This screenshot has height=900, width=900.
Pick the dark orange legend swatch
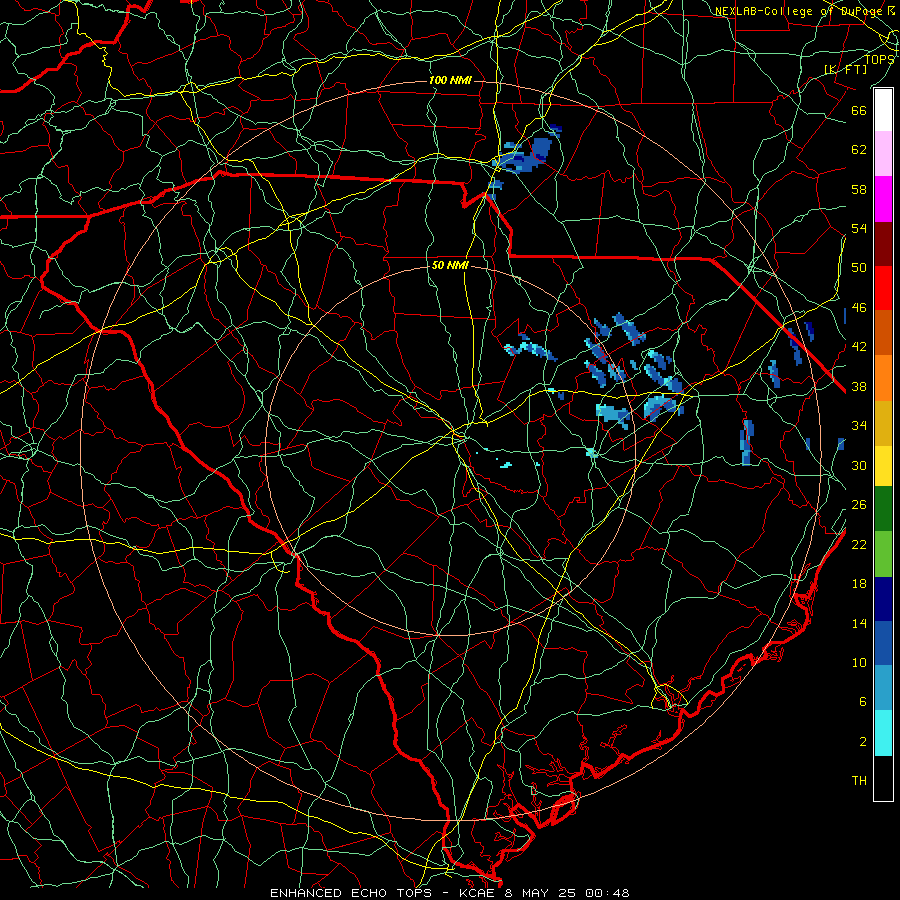[883, 333]
